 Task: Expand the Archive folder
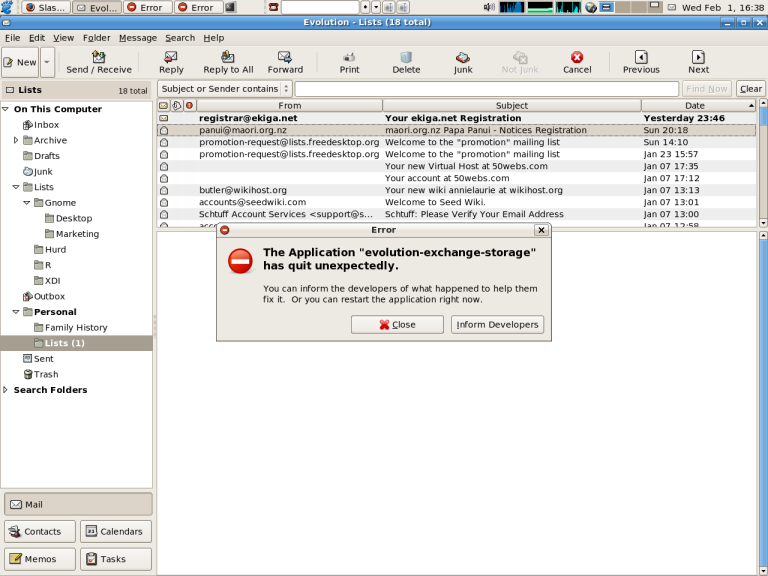click(x=16, y=140)
